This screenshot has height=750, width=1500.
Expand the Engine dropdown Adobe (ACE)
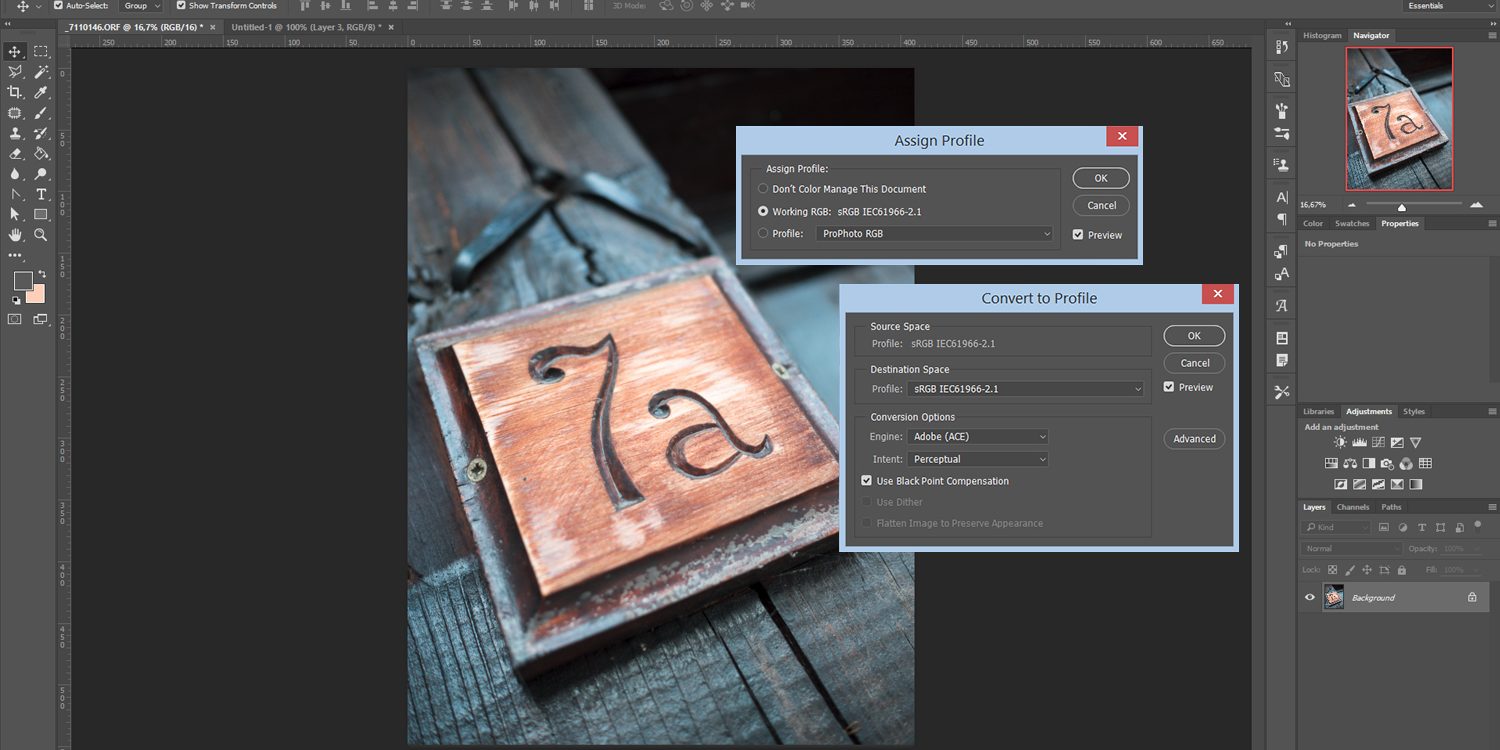pos(978,437)
